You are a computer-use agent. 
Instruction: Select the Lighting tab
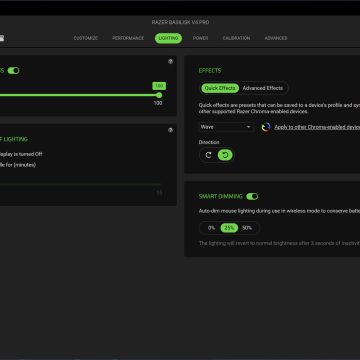tap(168, 38)
